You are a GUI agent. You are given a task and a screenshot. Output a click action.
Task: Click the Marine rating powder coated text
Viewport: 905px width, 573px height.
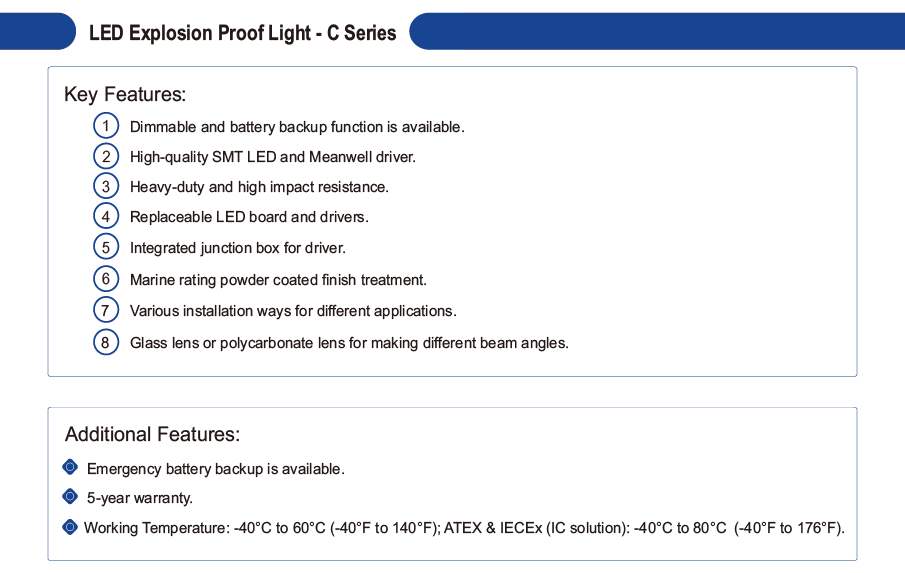[x=278, y=280]
